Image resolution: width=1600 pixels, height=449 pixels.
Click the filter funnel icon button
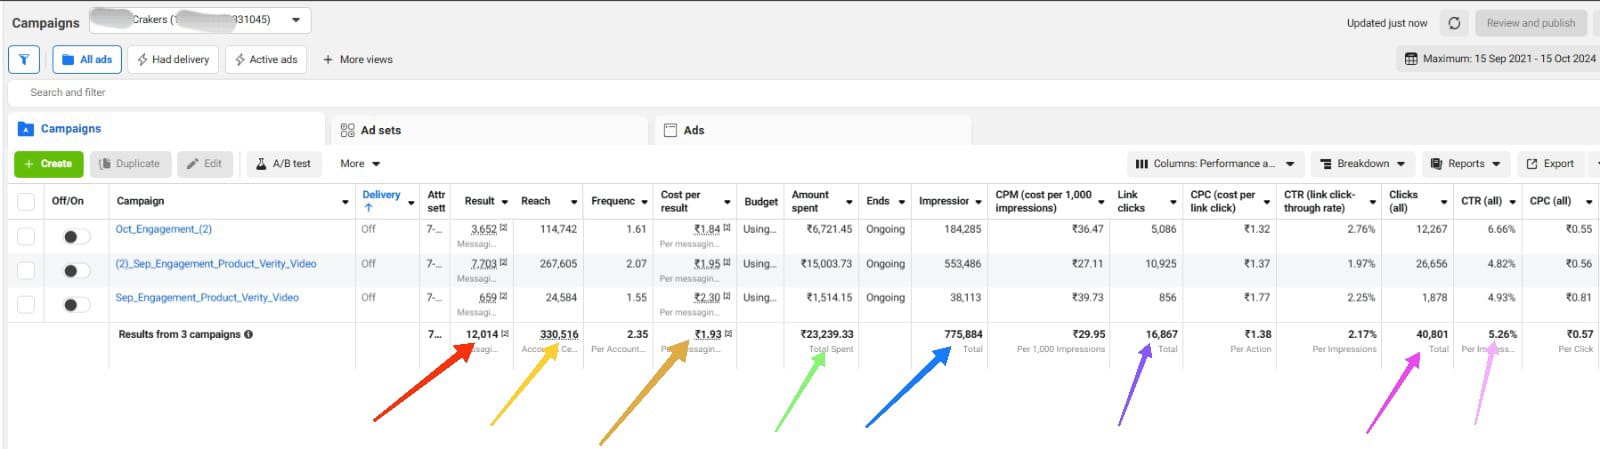pyautogui.click(x=24, y=60)
